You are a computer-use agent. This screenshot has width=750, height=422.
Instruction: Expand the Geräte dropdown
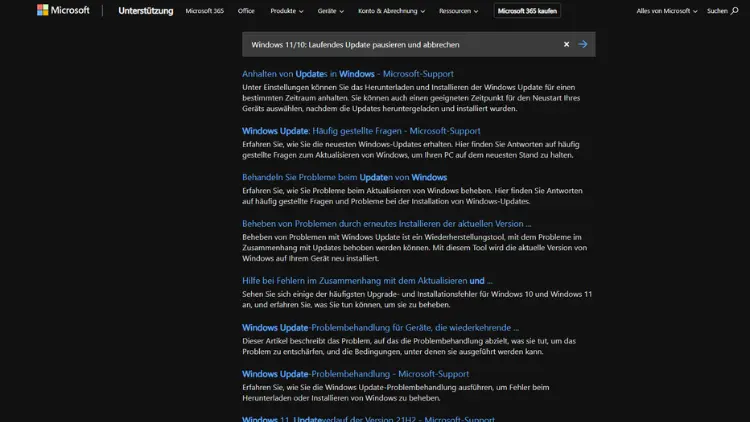tap(331, 11)
